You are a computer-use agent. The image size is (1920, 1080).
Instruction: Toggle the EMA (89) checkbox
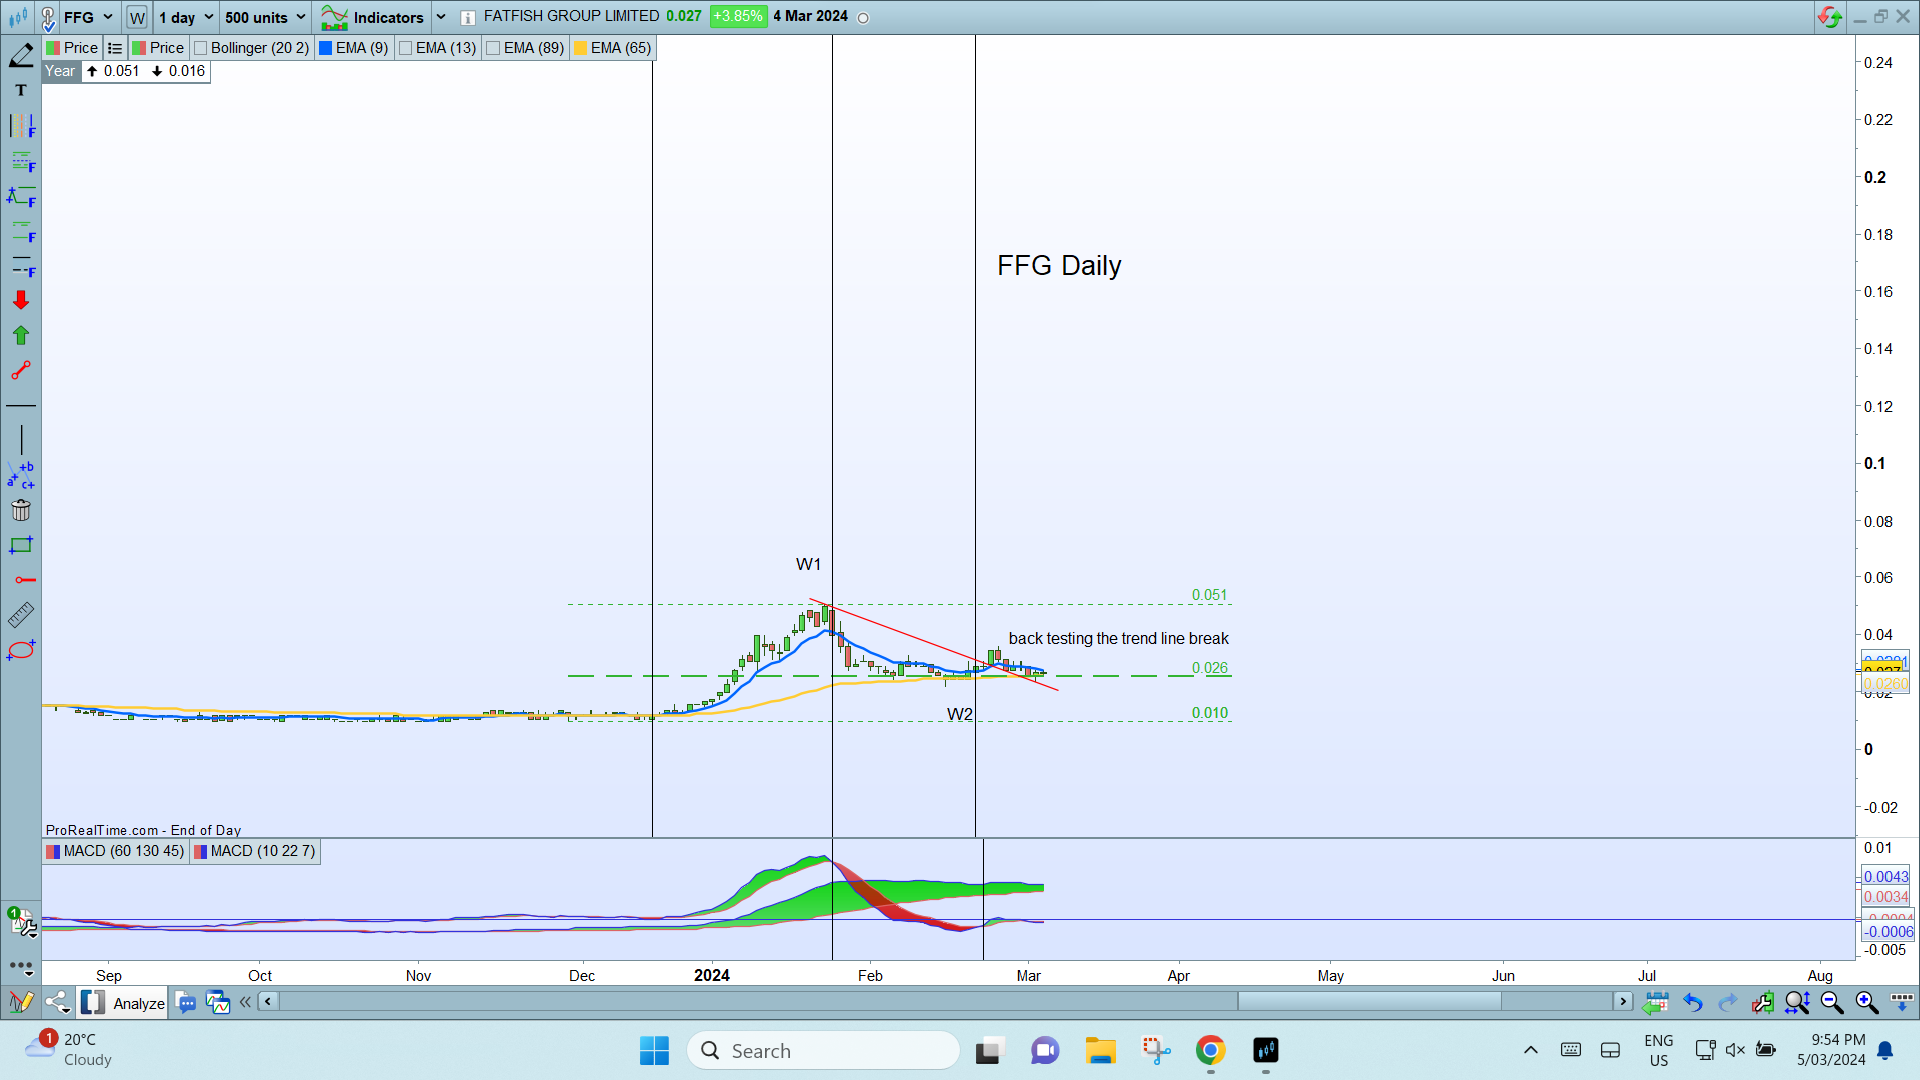[x=493, y=48]
